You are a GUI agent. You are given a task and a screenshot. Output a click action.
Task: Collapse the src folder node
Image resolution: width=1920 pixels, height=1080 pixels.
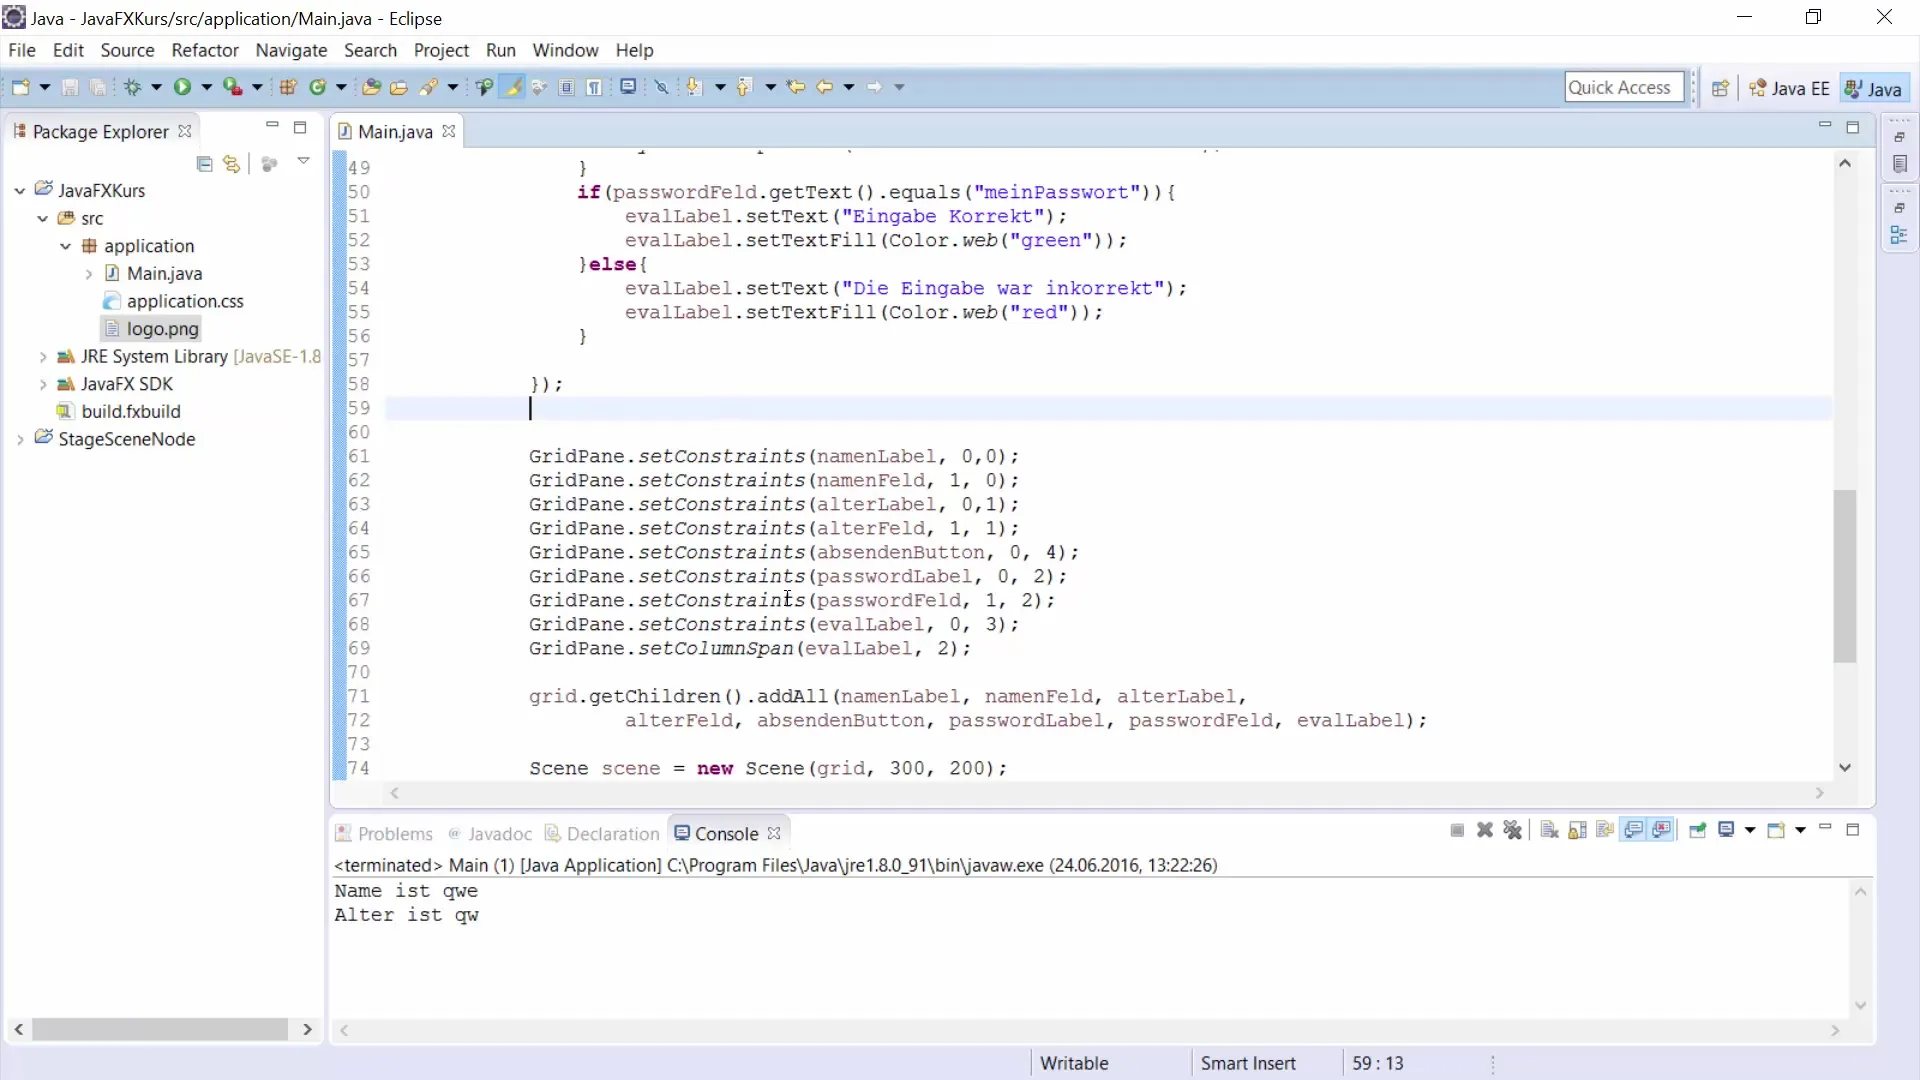coord(43,218)
